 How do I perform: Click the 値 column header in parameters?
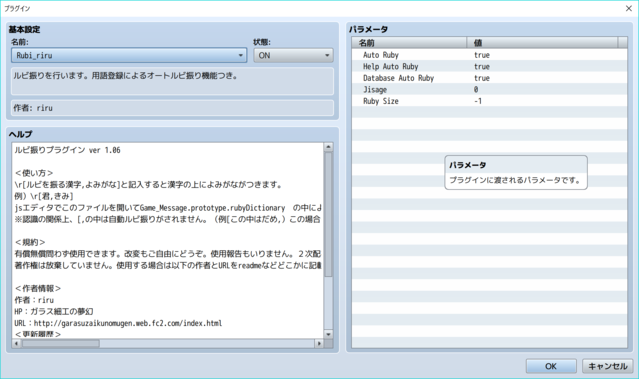[542, 42]
